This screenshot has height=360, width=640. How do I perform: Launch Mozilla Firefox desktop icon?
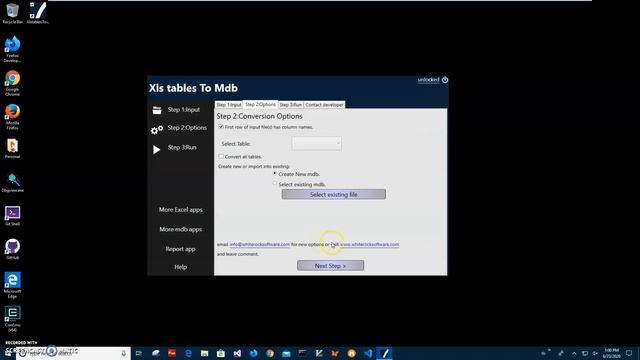tap(12, 117)
